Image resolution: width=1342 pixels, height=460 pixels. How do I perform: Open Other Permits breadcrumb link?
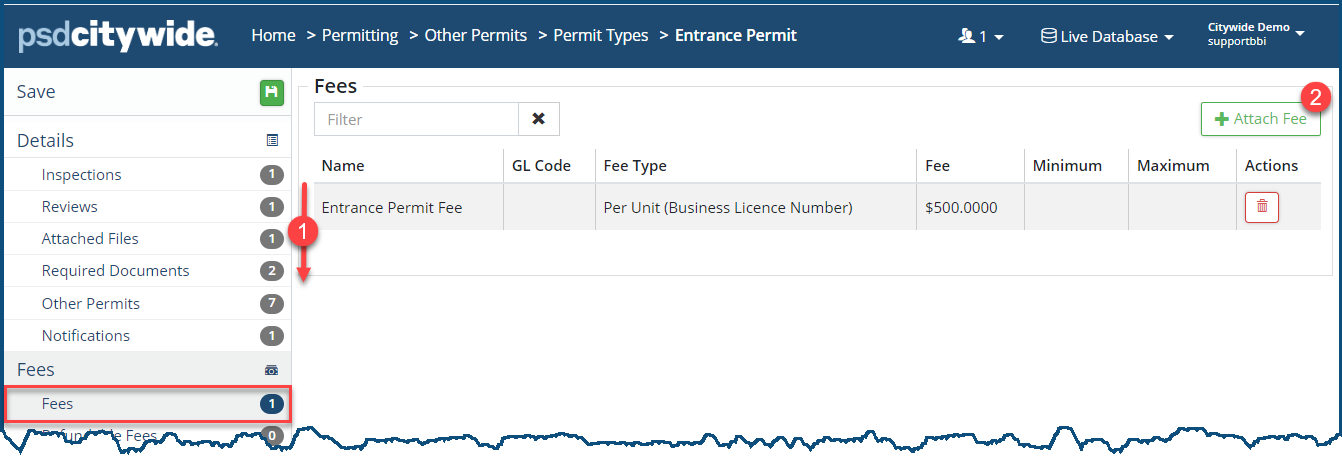coord(475,36)
